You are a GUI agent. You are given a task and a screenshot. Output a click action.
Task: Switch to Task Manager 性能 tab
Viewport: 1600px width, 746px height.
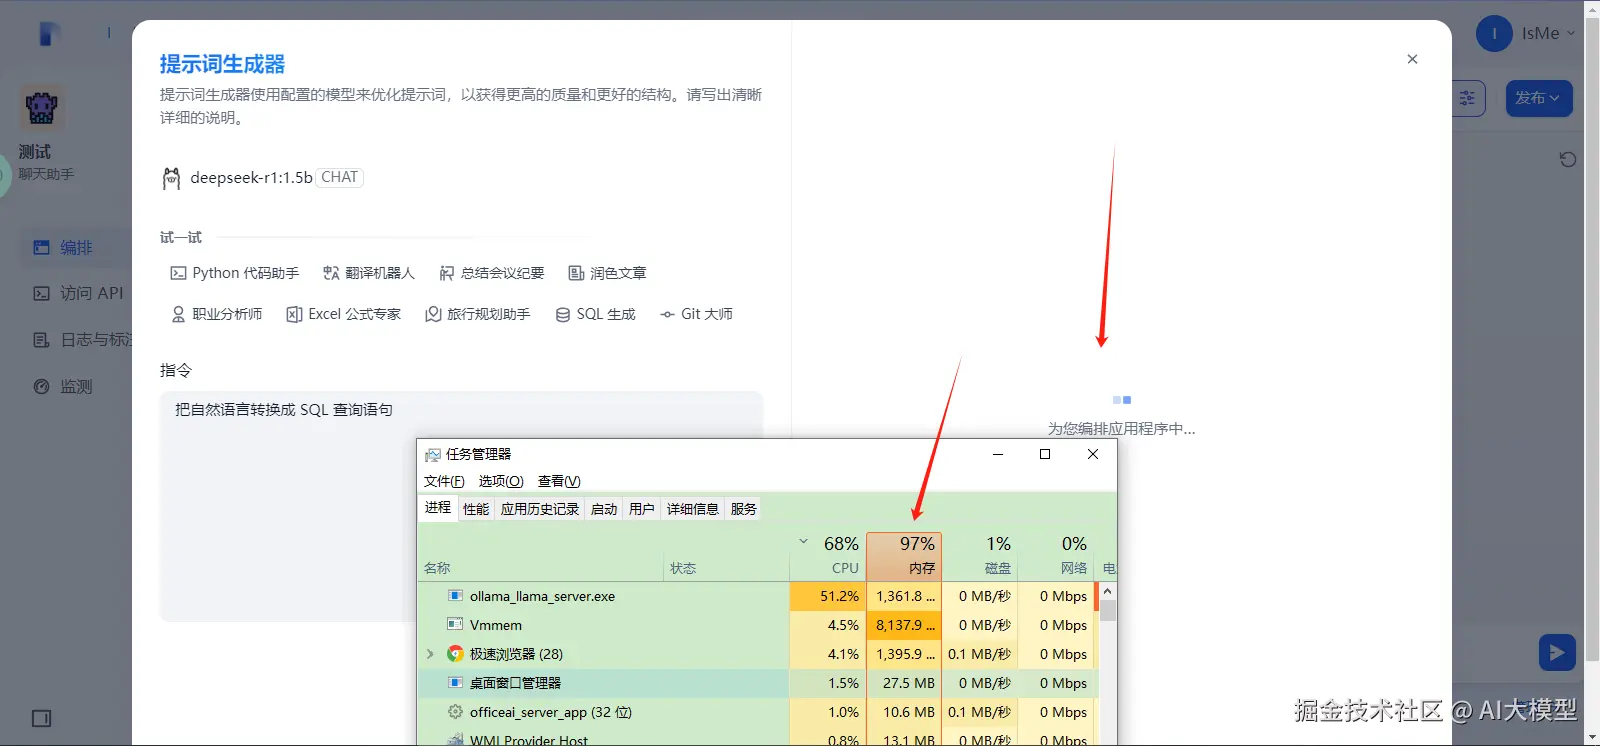point(476,509)
